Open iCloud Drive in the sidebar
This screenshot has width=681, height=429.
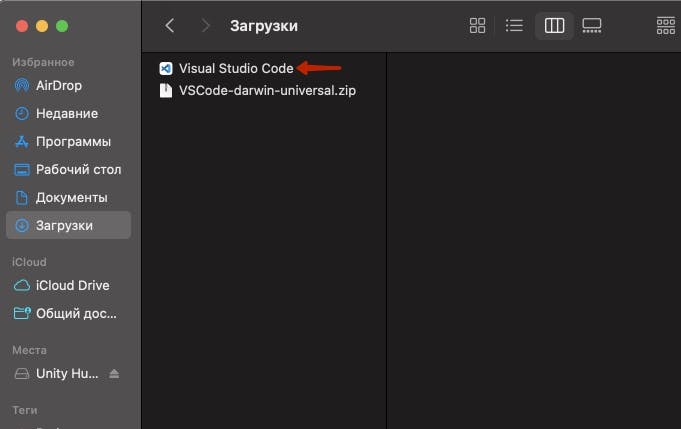tap(69, 285)
